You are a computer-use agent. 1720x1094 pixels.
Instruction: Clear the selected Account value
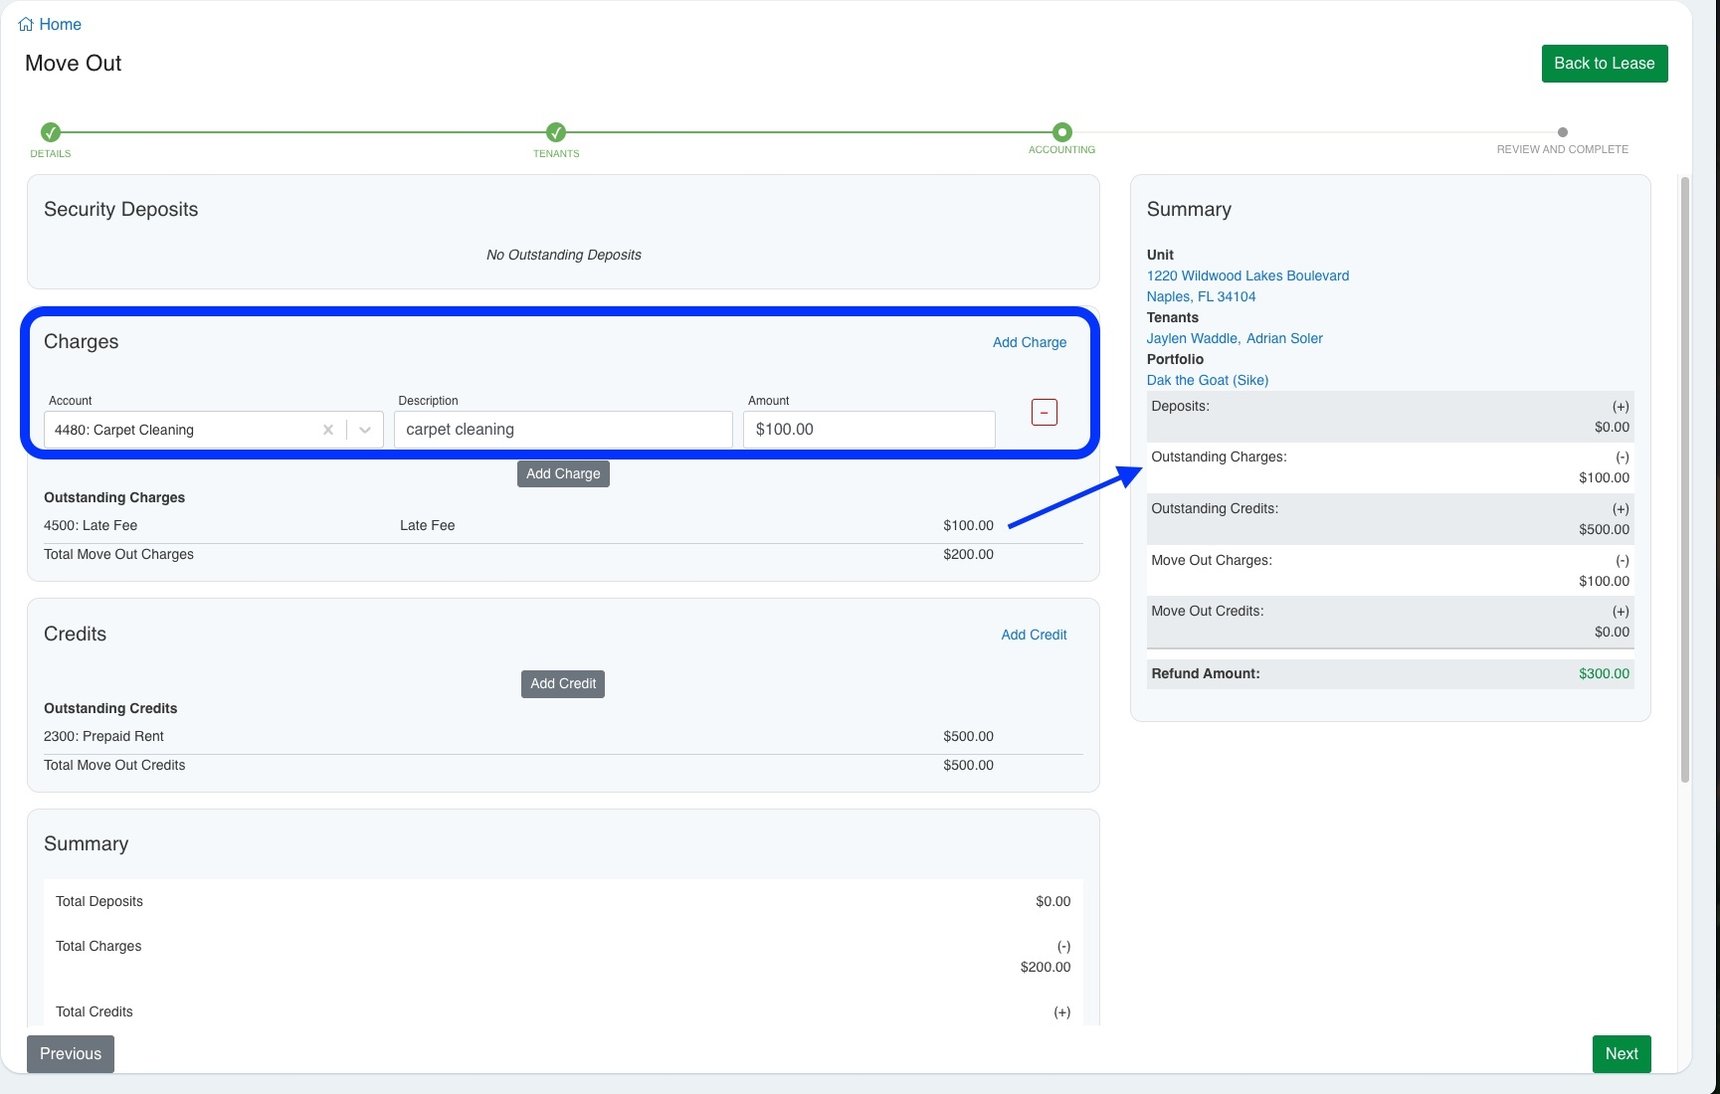coord(328,430)
